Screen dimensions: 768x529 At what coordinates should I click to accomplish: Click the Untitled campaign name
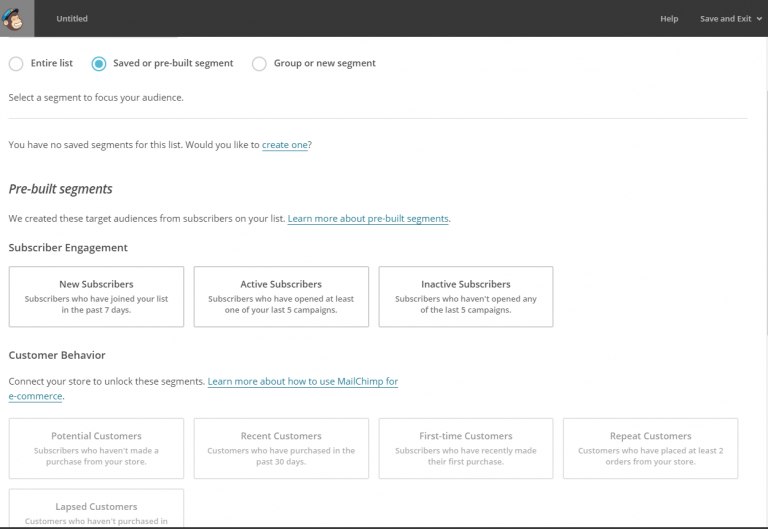[72, 18]
